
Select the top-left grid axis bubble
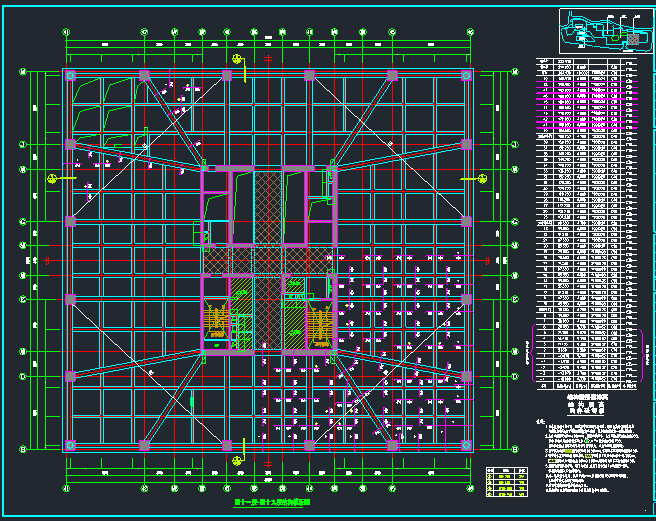(x=67, y=31)
